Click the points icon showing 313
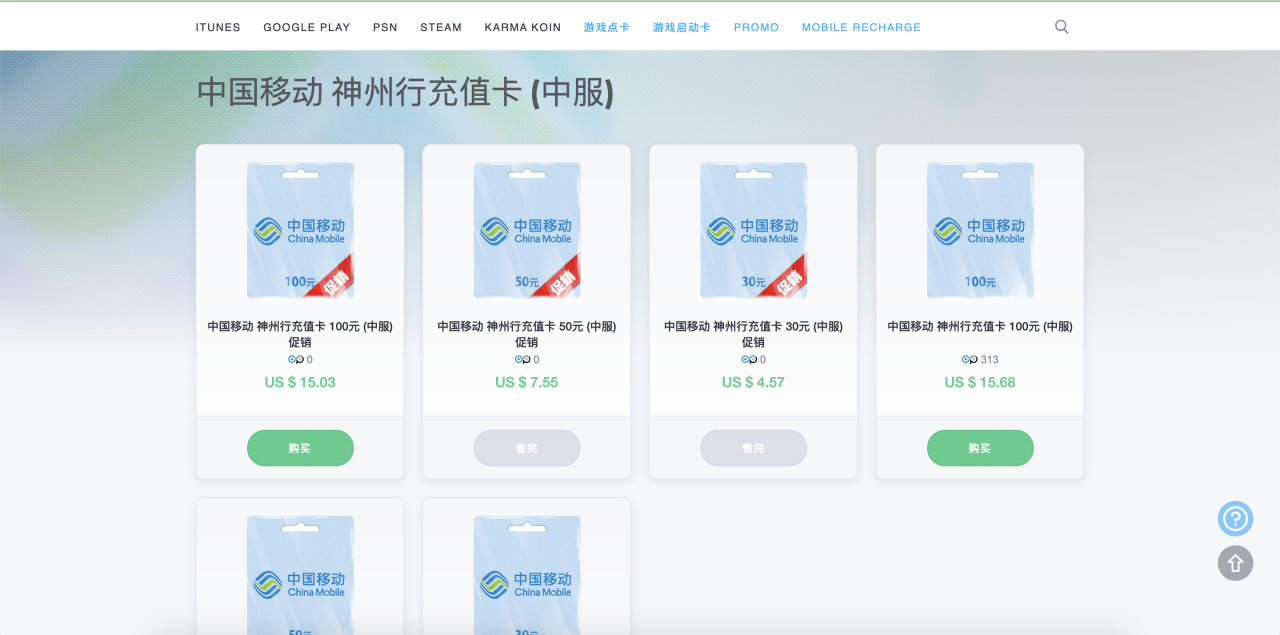The width and height of the screenshot is (1280, 635). tap(969, 359)
